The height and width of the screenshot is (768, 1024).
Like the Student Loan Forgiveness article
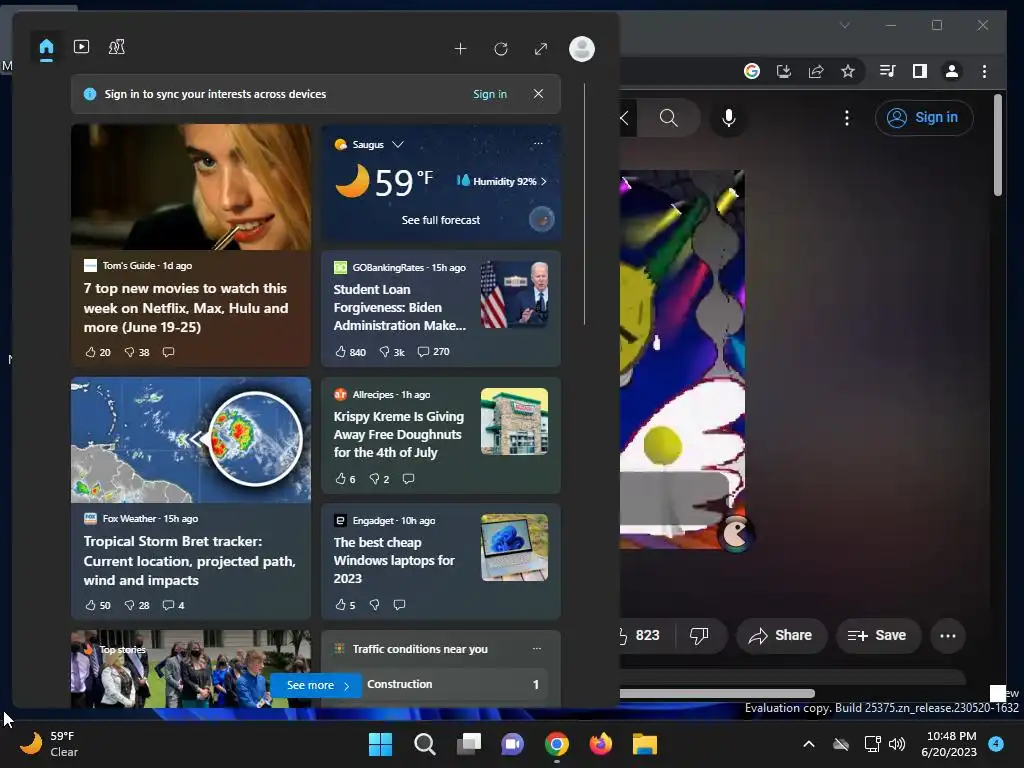350,352
